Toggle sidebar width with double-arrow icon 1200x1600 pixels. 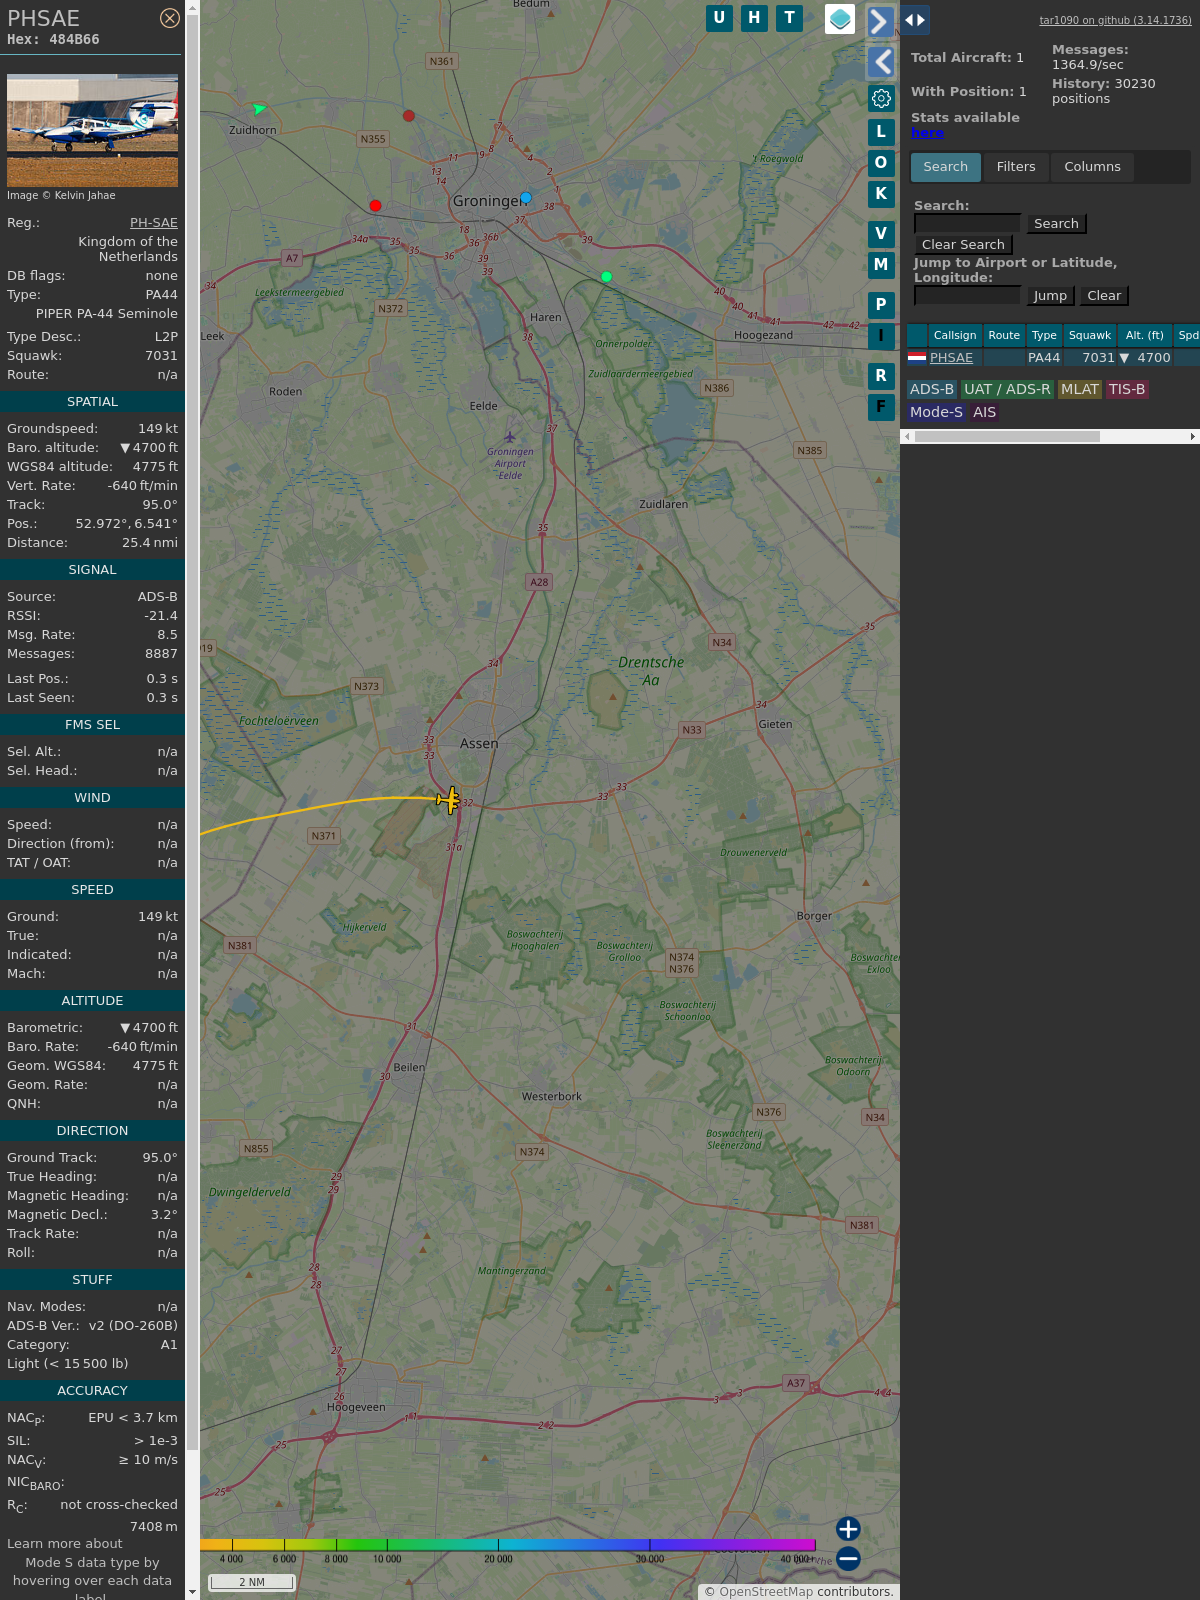(915, 20)
